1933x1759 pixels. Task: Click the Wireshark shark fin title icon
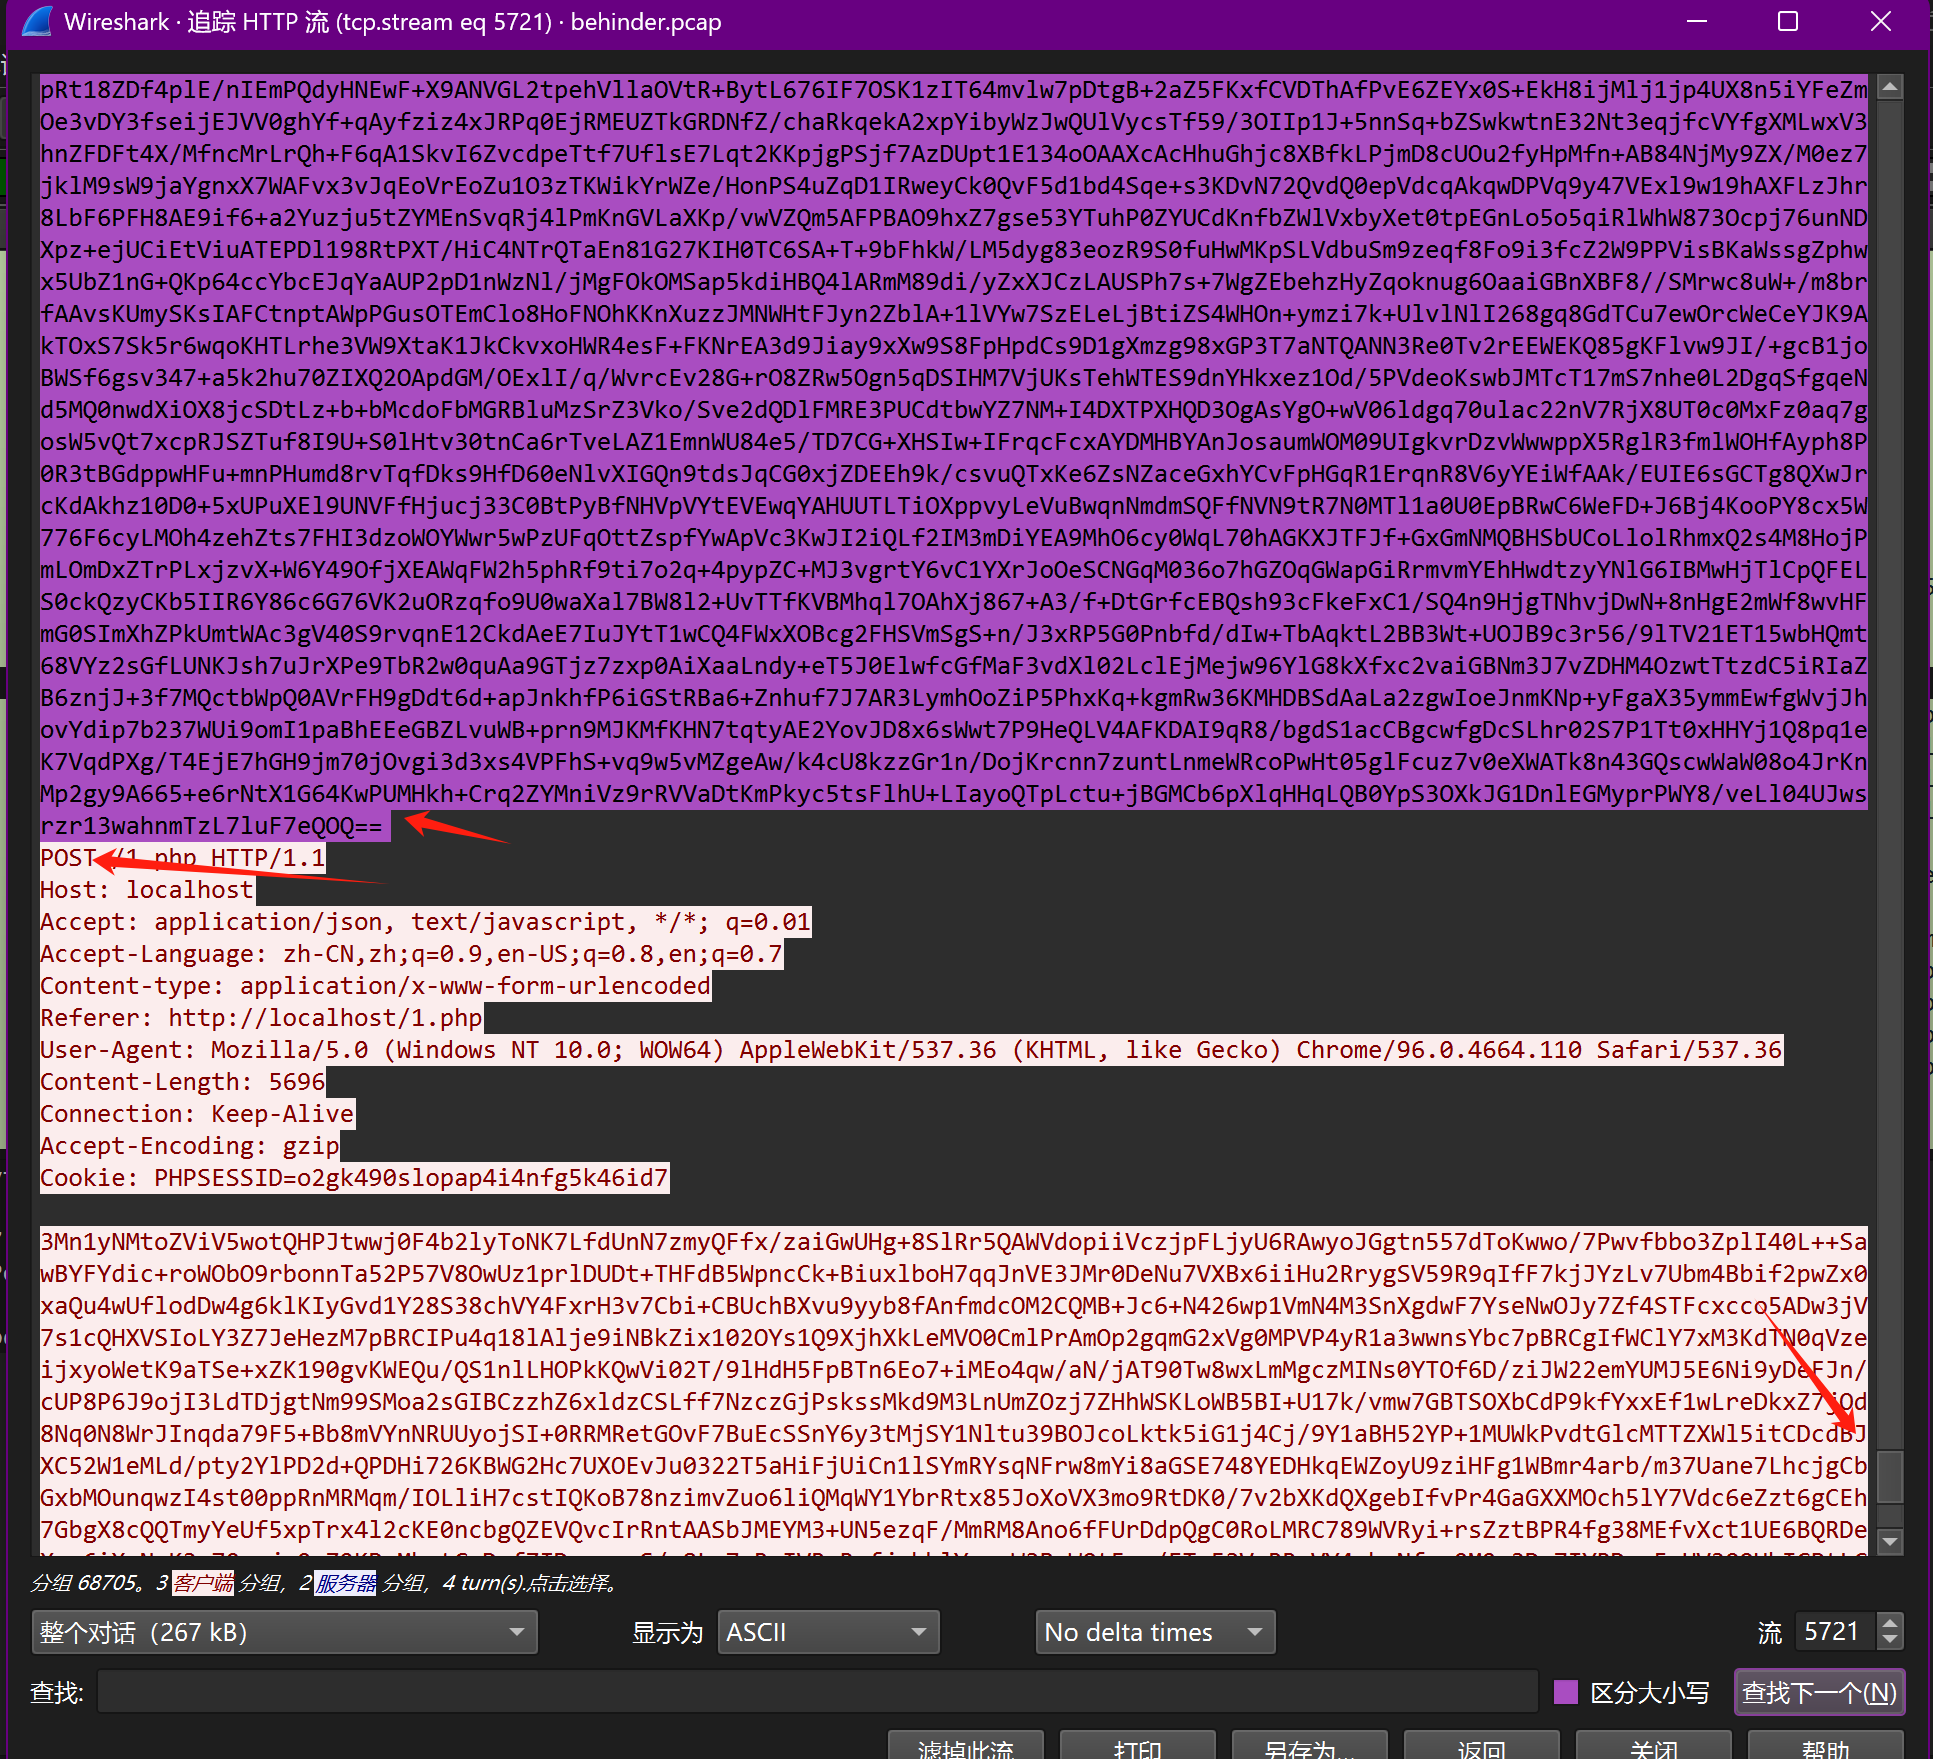36,22
